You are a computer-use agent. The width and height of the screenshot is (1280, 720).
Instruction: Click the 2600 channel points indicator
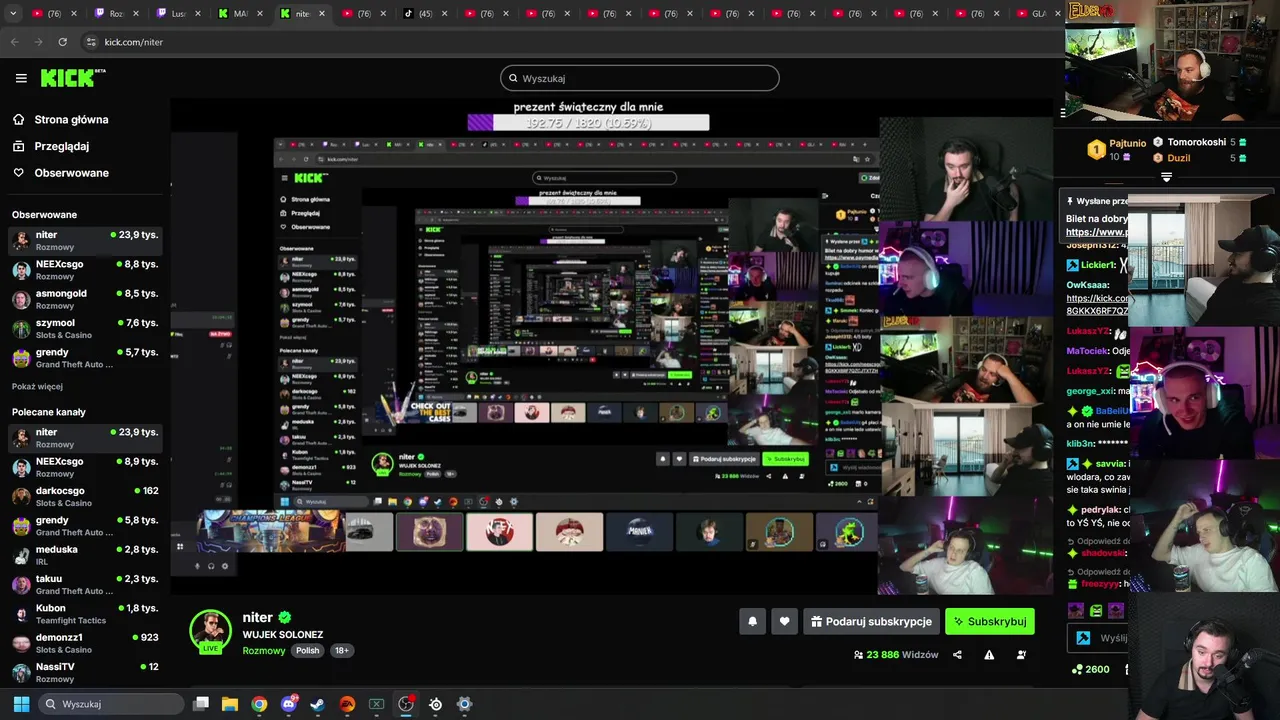pos(1091,669)
